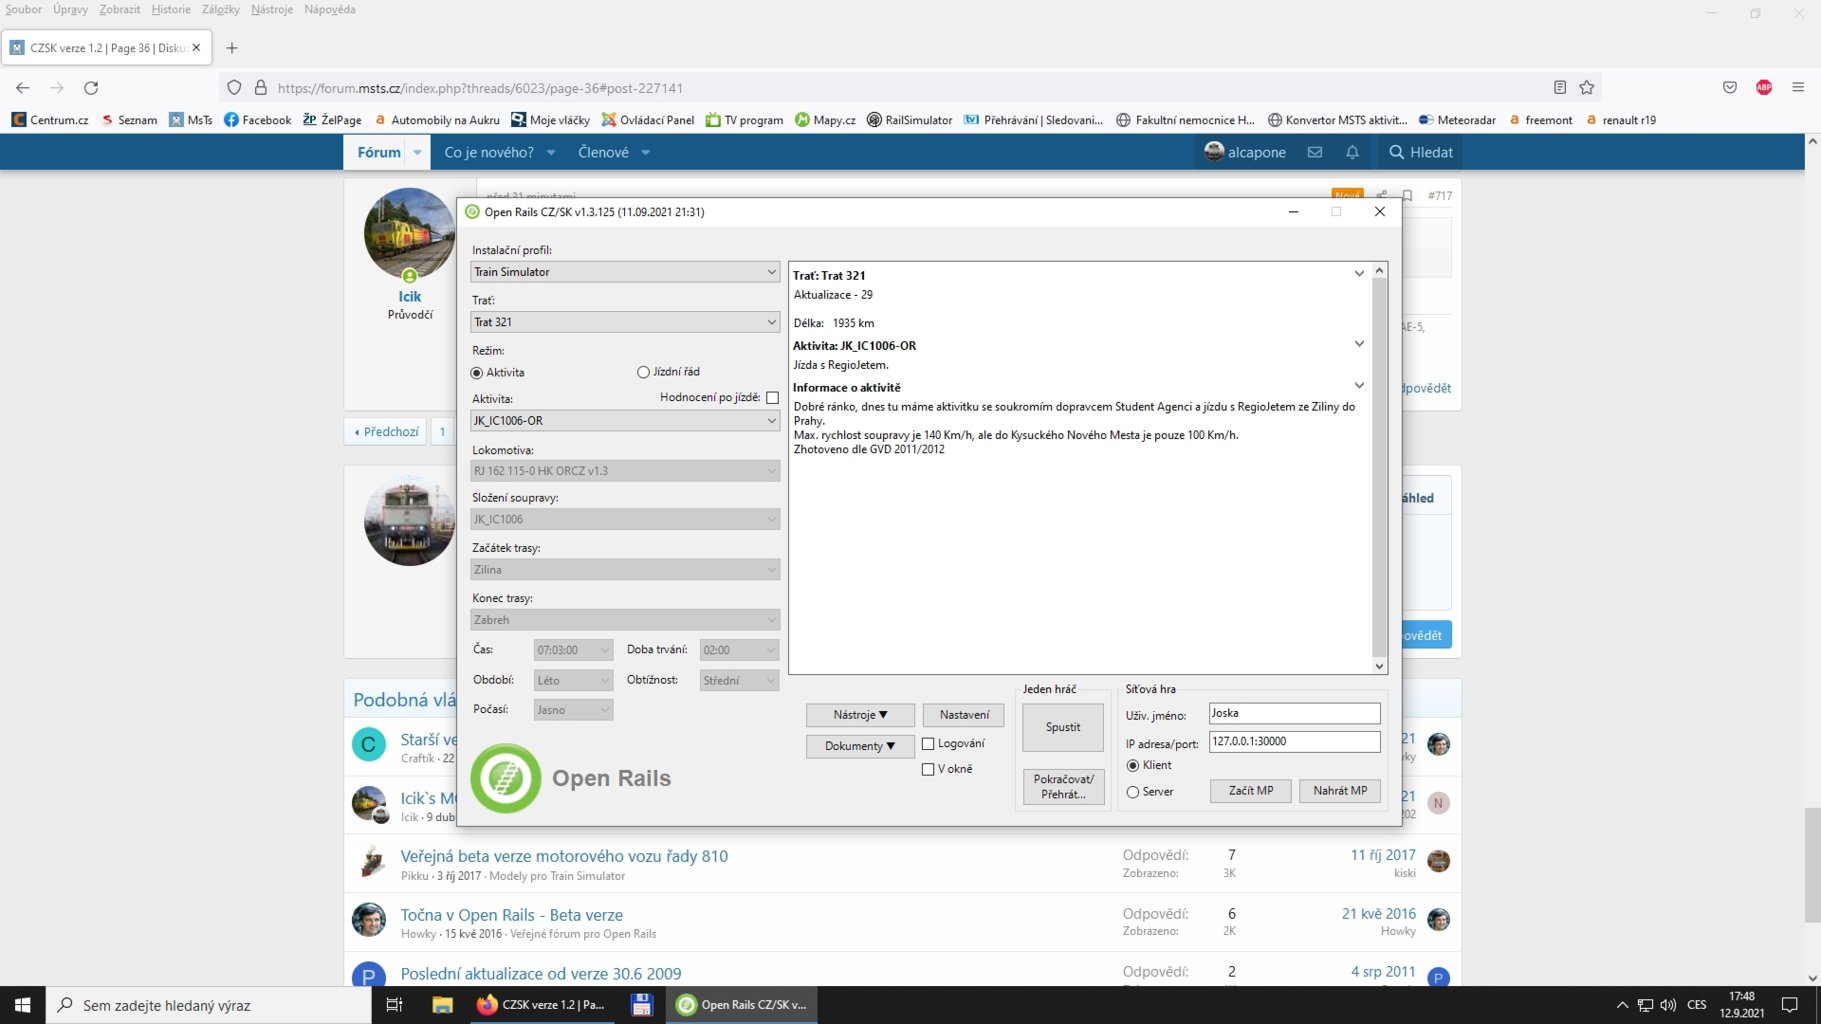
Task: Open the Aktivita JK_IC1006-OR dropdown
Action: 625,421
